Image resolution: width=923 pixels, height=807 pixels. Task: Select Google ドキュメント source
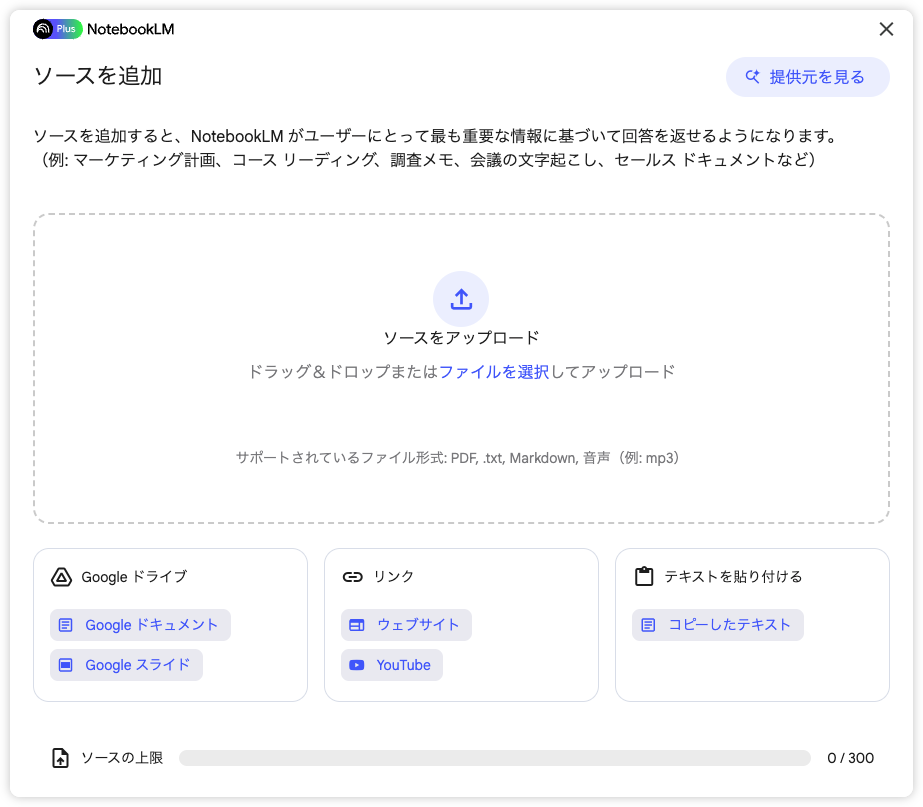point(140,625)
